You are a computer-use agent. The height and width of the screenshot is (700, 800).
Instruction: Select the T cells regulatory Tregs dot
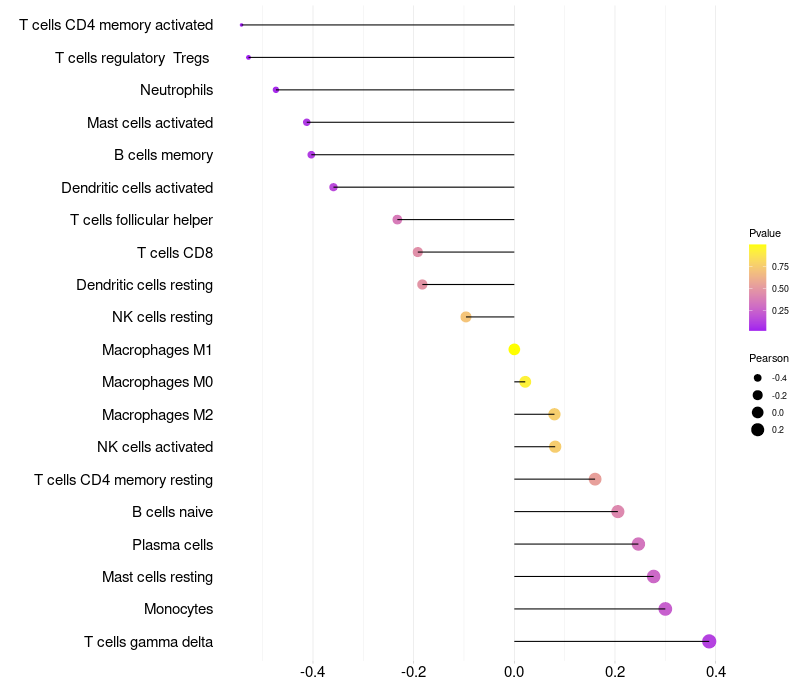click(248, 58)
